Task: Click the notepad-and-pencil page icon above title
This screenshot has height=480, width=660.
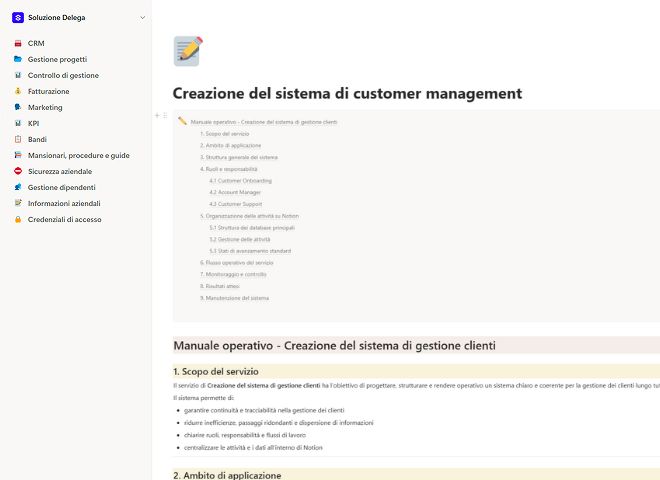Action: click(188, 51)
